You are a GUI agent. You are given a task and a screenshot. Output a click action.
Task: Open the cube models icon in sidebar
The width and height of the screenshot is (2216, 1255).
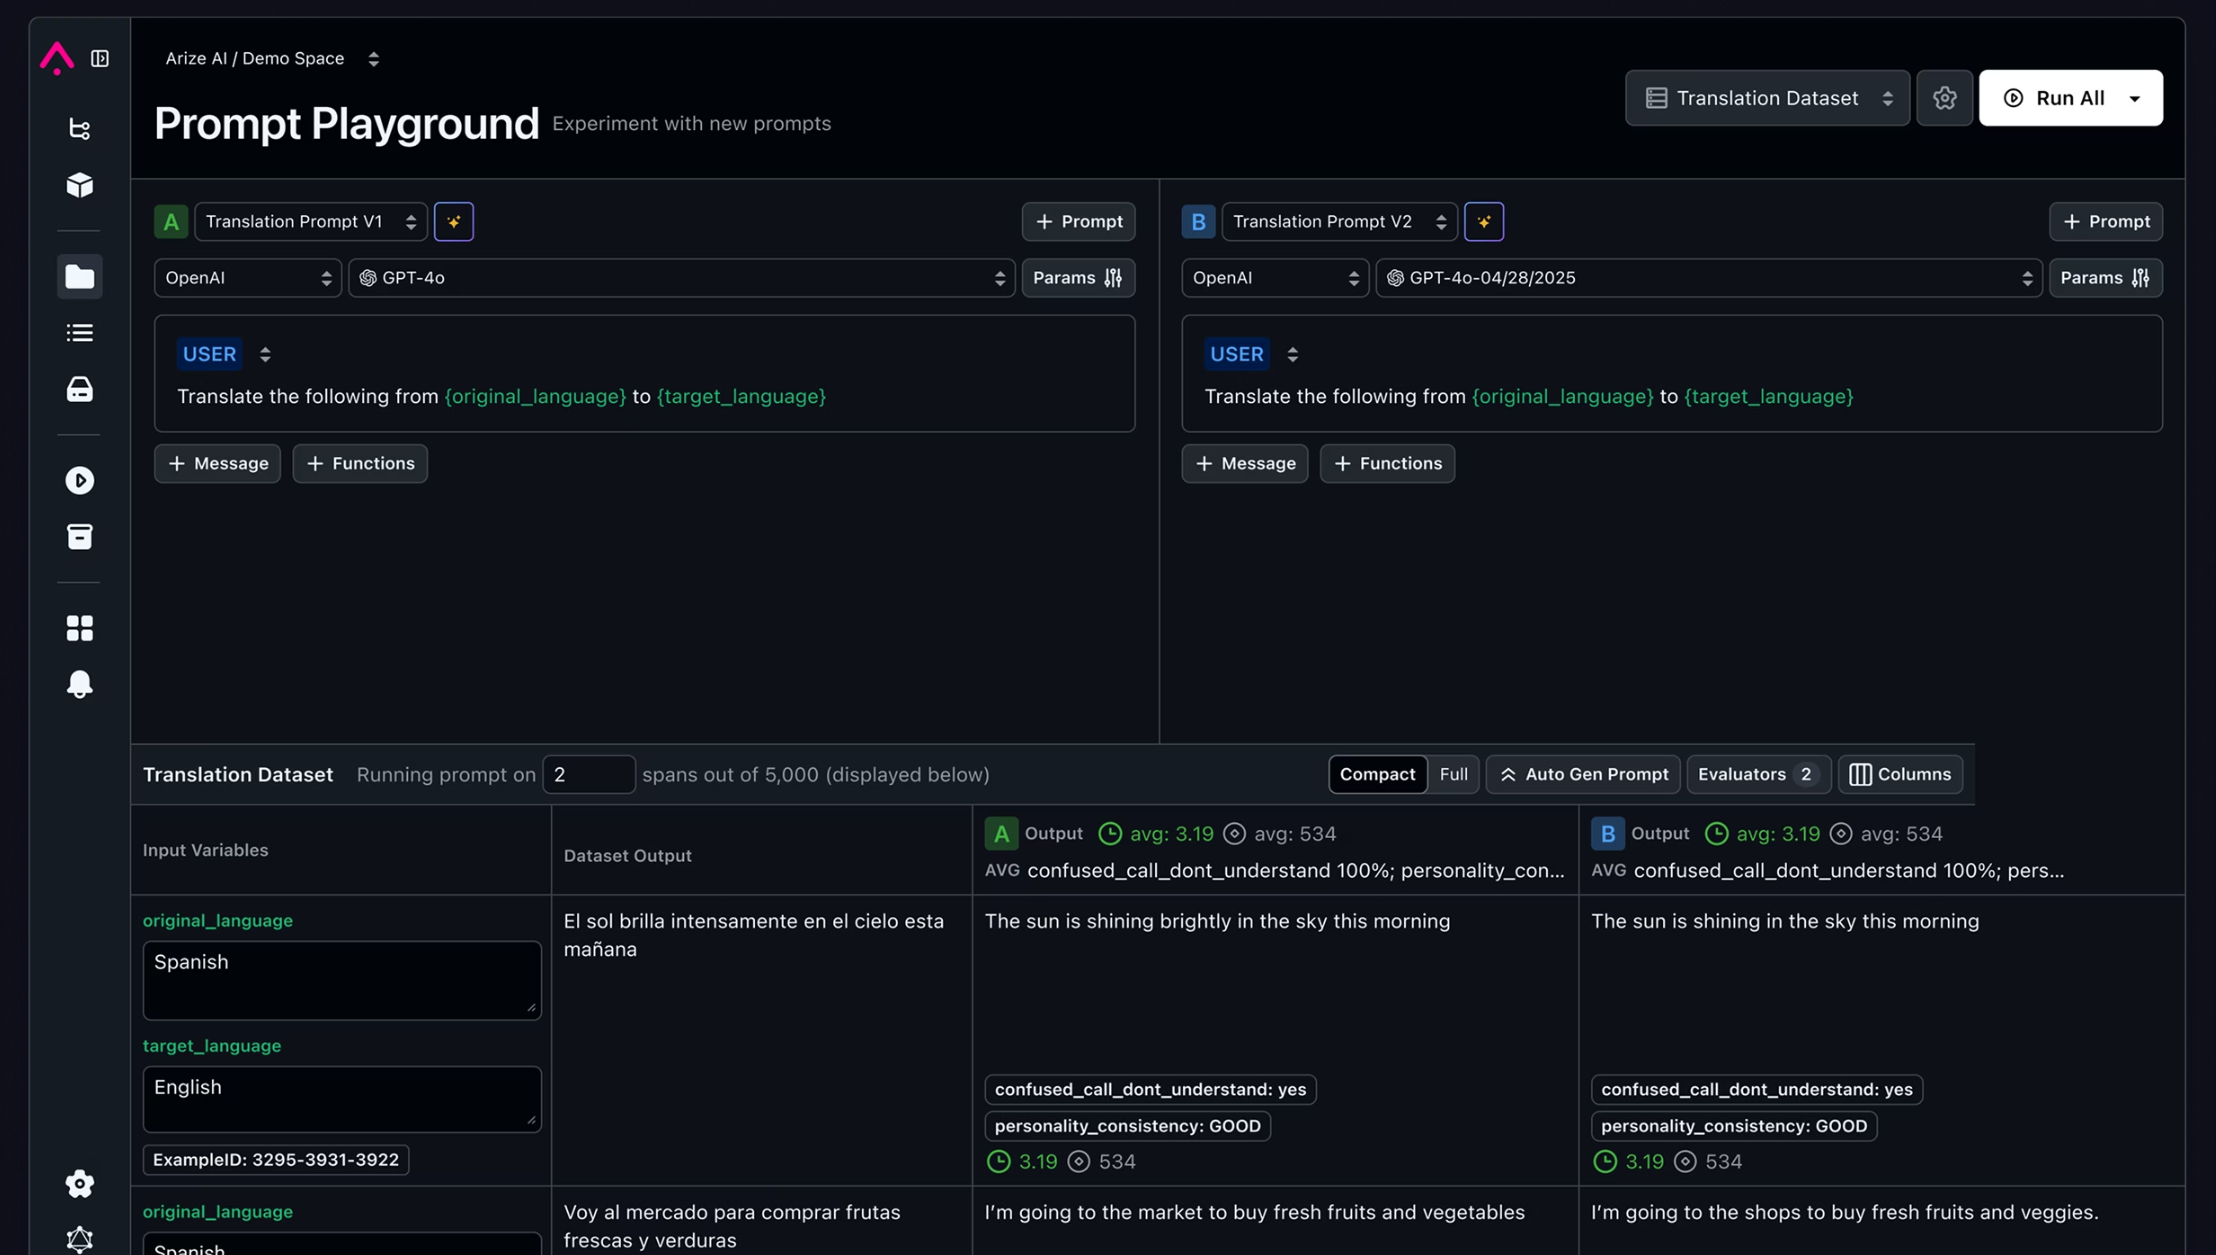point(80,185)
